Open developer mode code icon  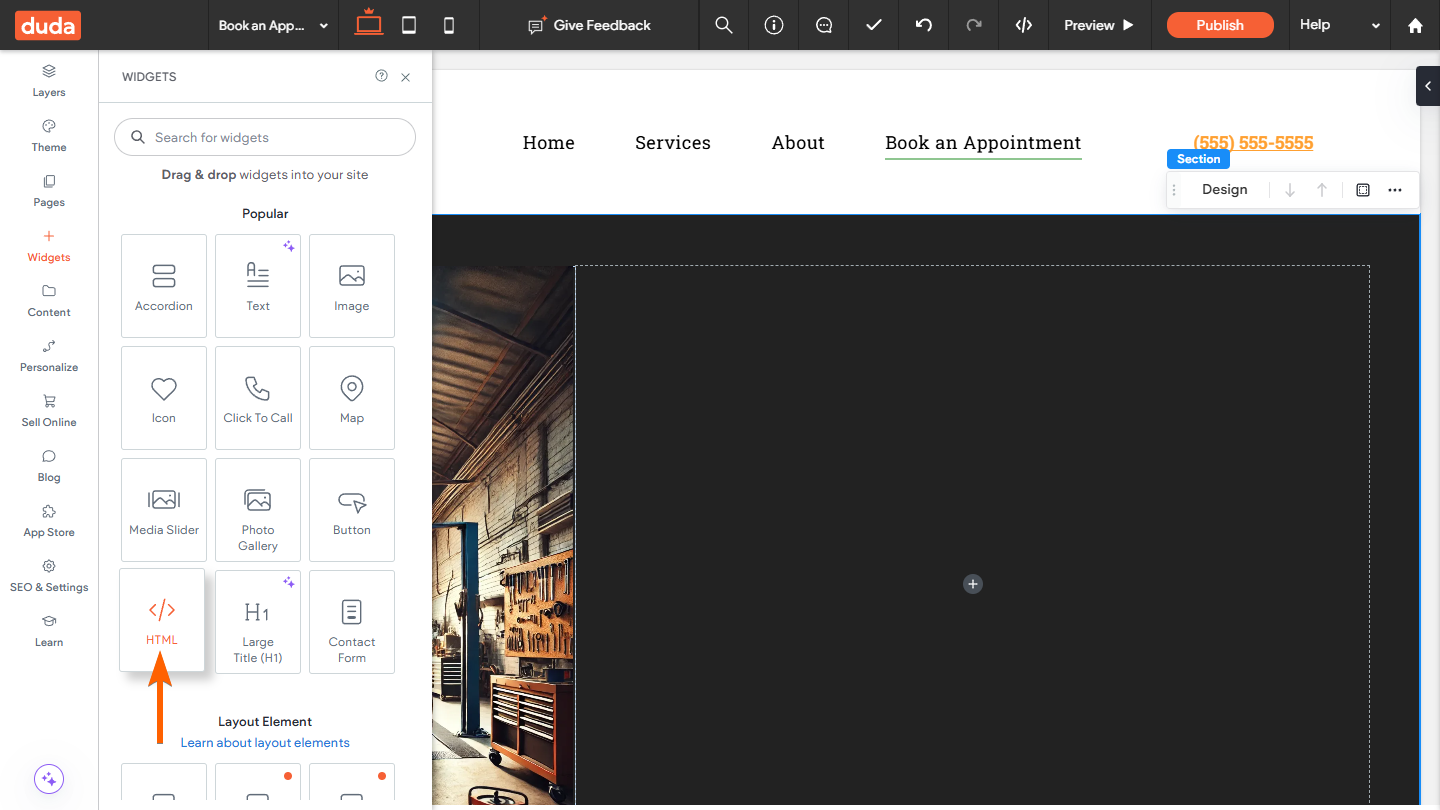coord(1023,25)
